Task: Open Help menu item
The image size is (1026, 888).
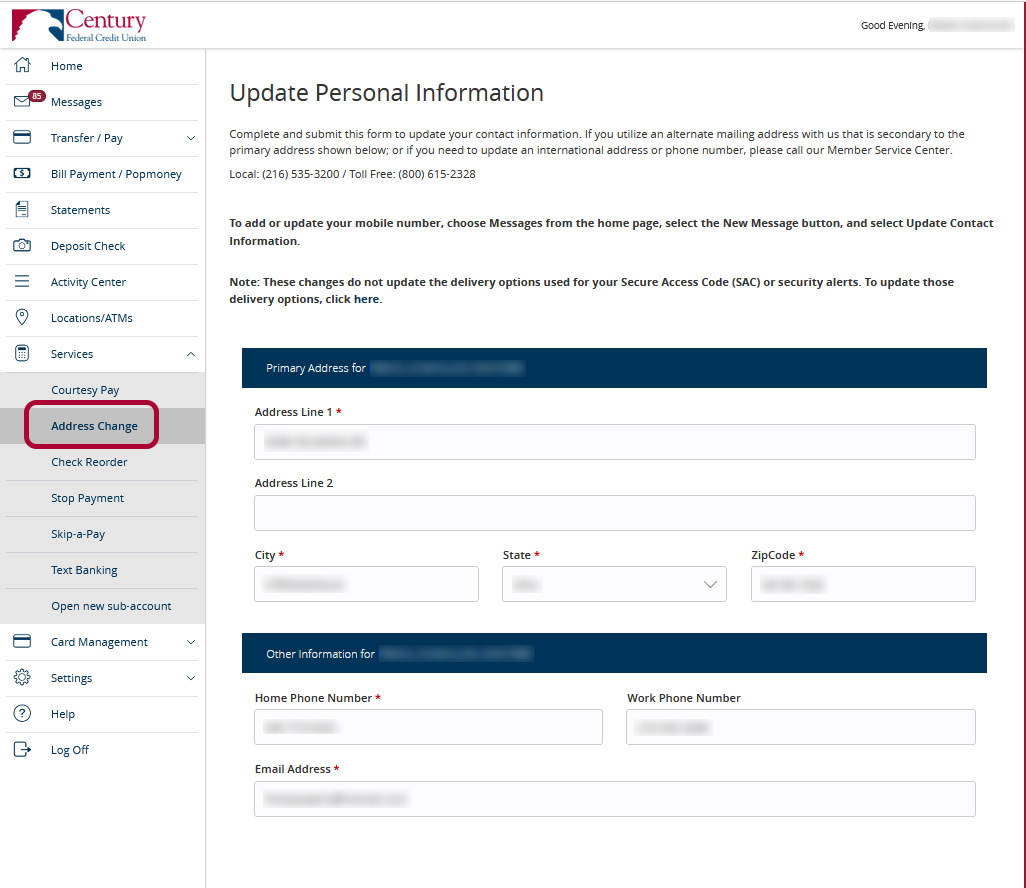Action: pyautogui.click(x=63, y=713)
